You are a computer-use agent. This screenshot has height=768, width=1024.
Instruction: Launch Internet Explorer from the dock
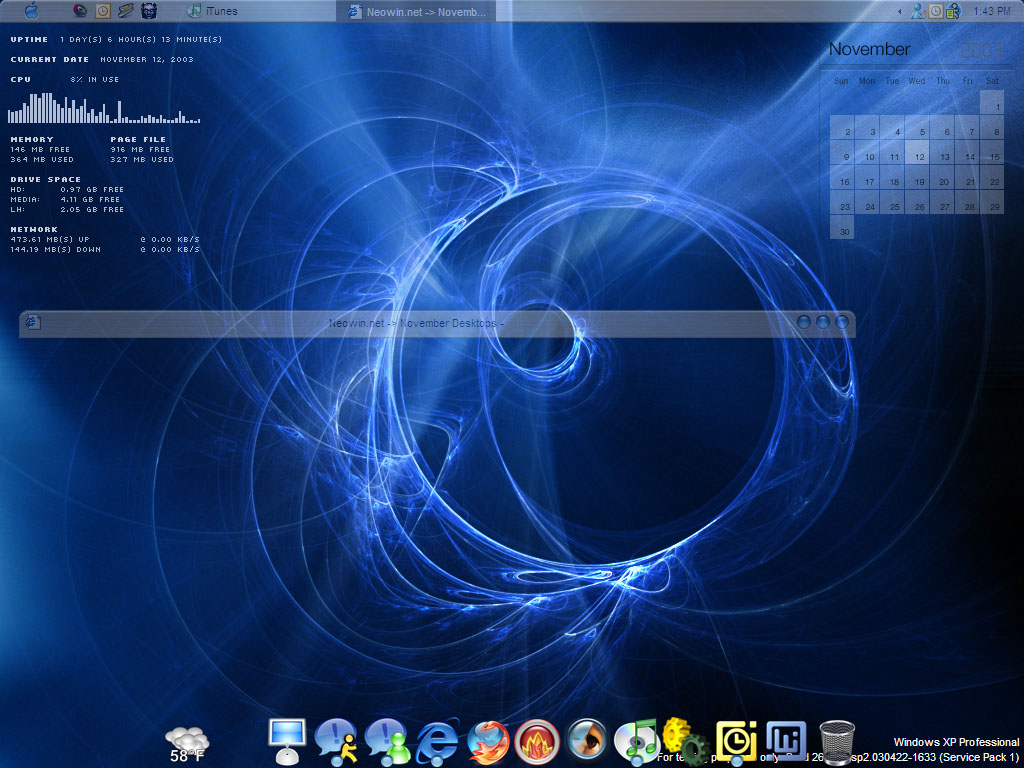coord(437,742)
